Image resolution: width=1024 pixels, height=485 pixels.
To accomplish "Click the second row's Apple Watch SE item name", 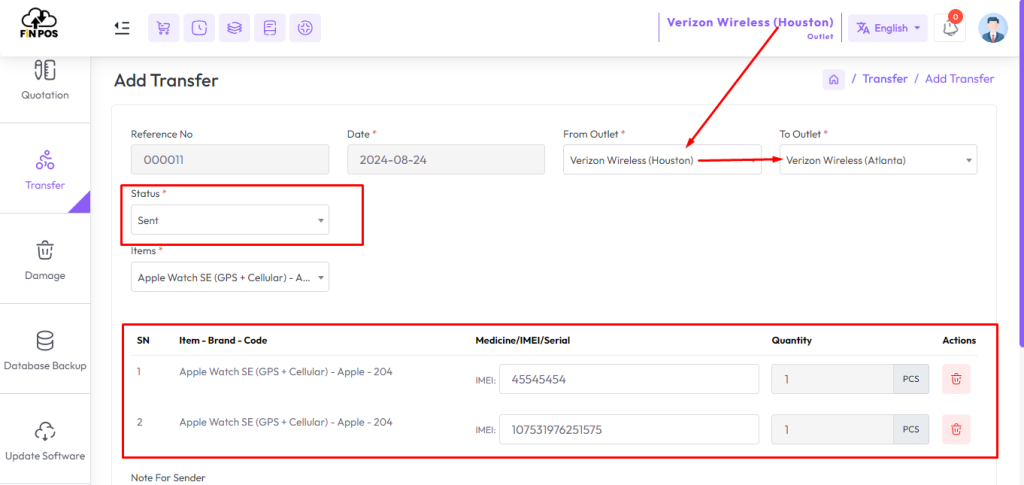I will [286, 422].
